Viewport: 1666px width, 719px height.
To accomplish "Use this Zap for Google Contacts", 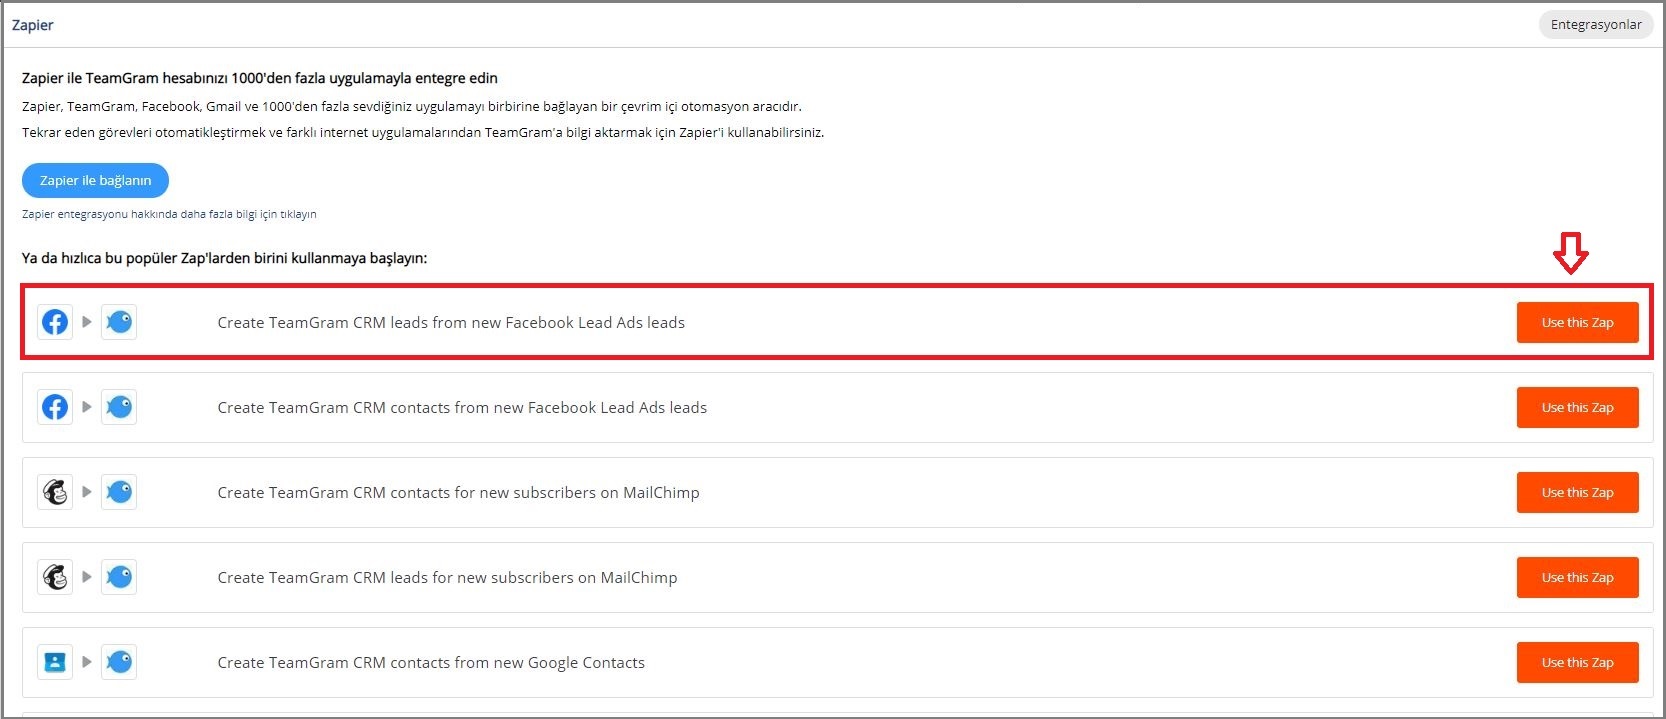I will [x=1577, y=663].
